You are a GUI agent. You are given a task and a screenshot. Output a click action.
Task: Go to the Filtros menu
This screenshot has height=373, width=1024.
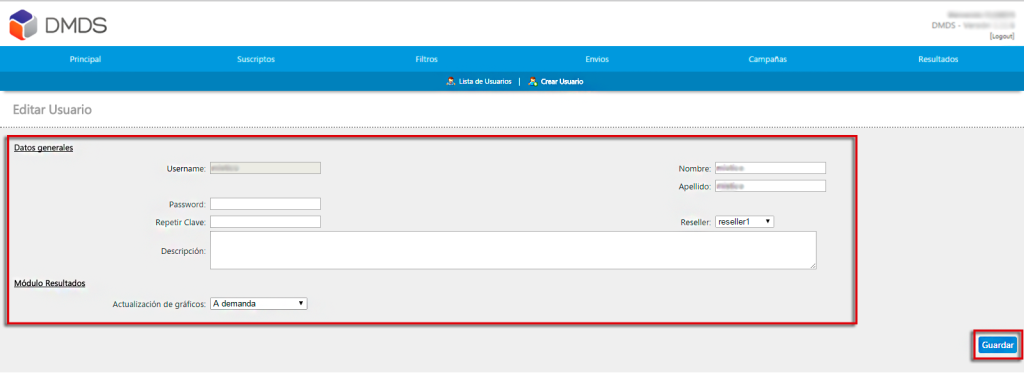[x=426, y=59]
